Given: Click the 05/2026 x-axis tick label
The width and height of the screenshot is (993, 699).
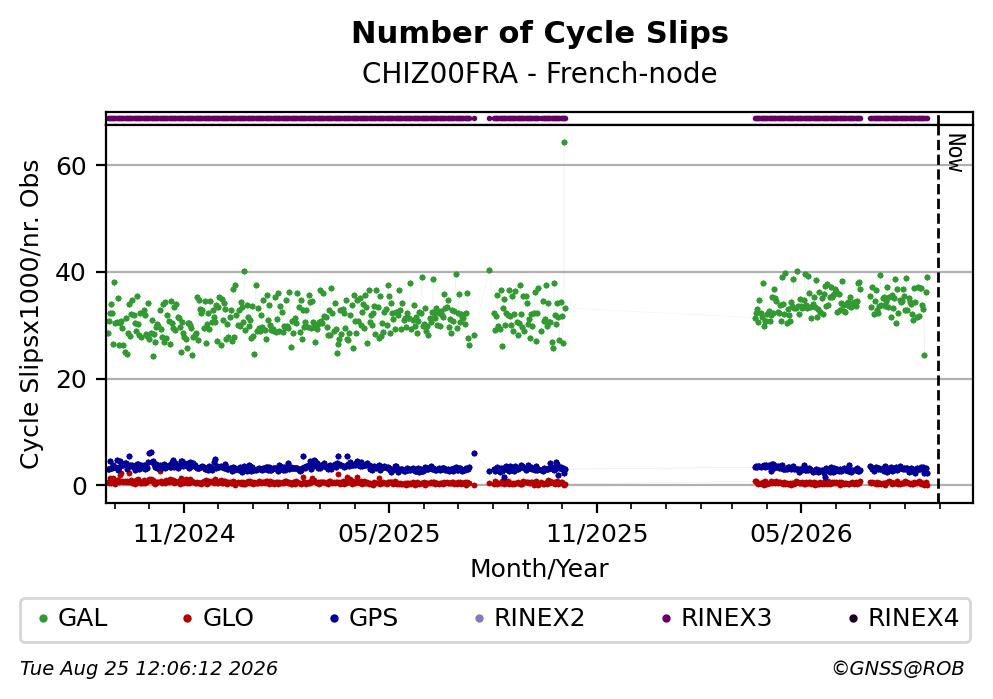Looking at the screenshot, I should click(x=801, y=534).
